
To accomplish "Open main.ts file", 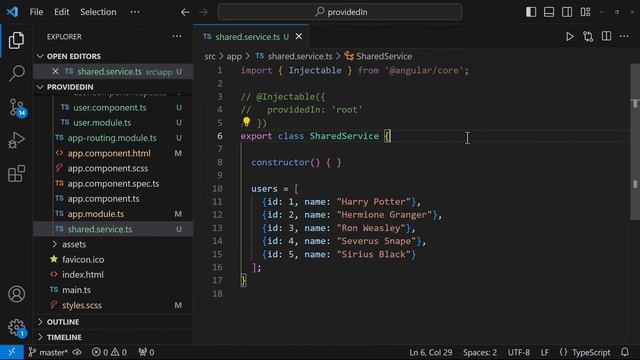I will tap(76, 290).
